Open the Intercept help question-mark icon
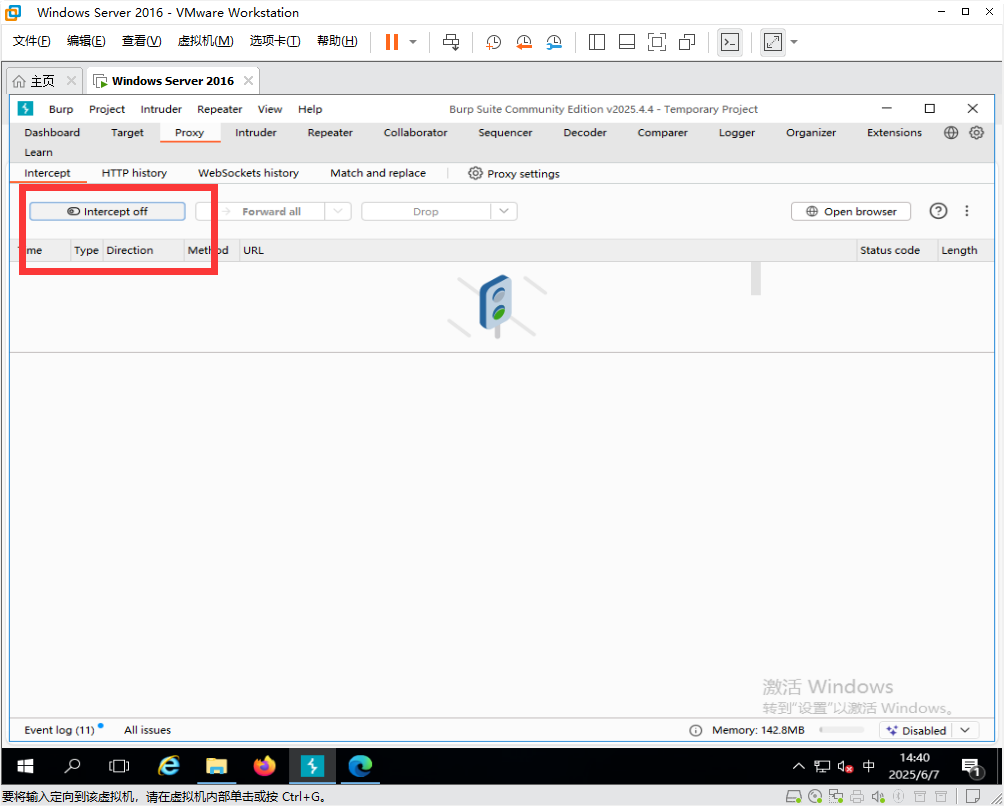Image resolution: width=1004 pixels, height=806 pixels. [x=938, y=211]
